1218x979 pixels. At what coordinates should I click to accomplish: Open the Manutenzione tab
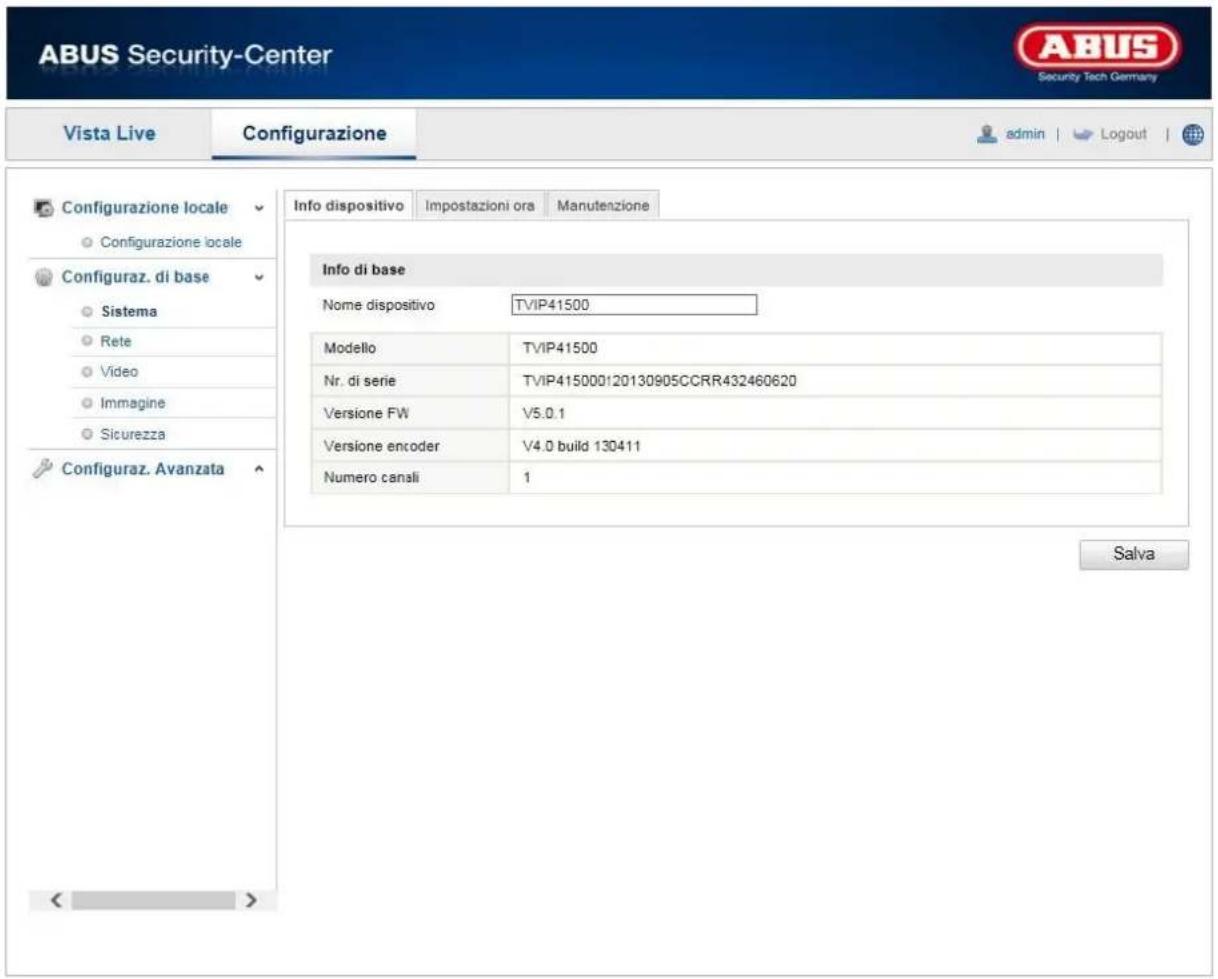click(602, 205)
